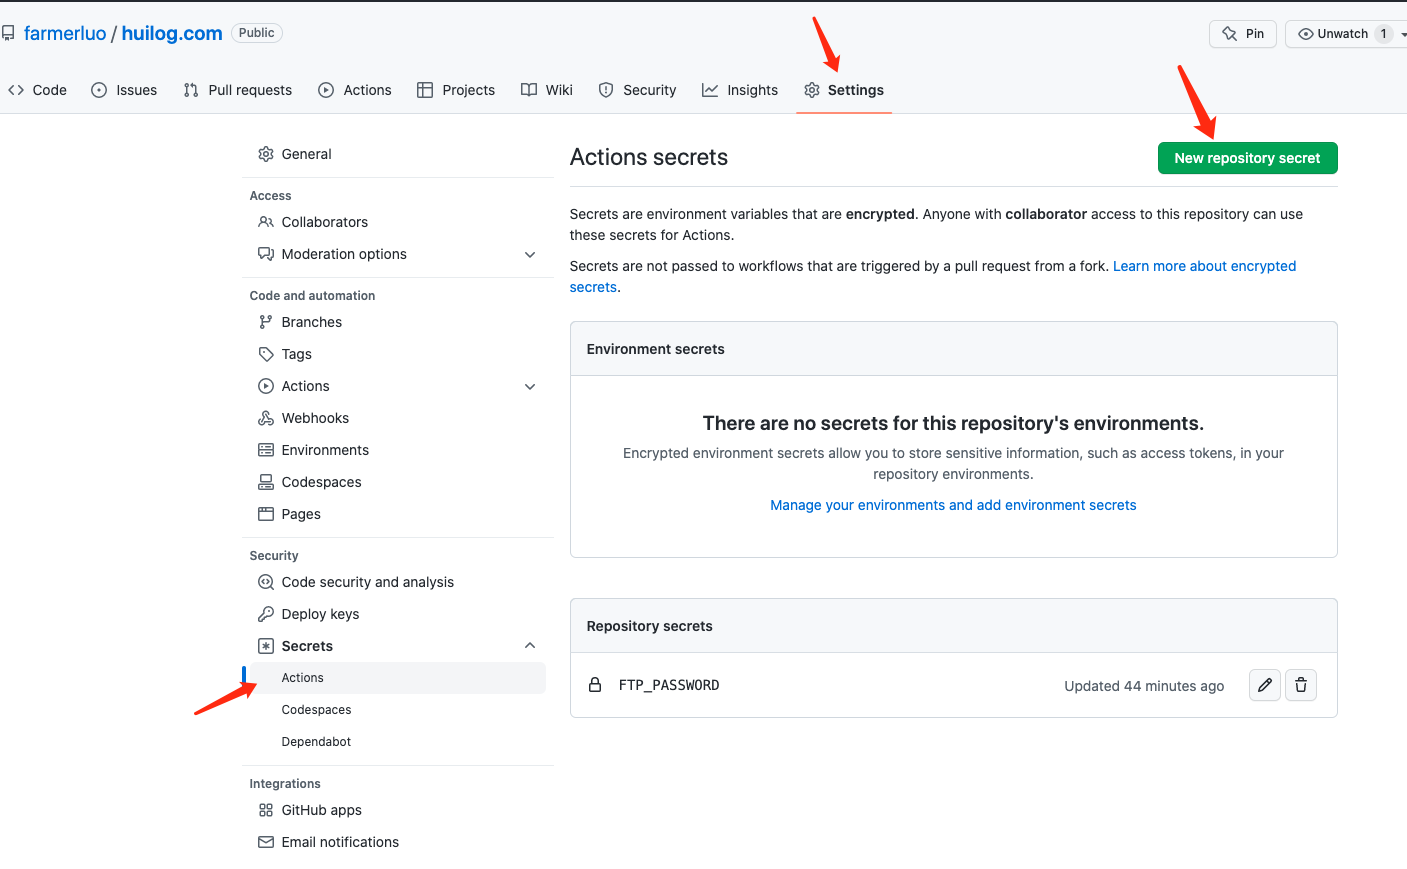Image resolution: width=1407 pixels, height=869 pixels.
Task: Open the Insights tab
Action: coord(740,90)
